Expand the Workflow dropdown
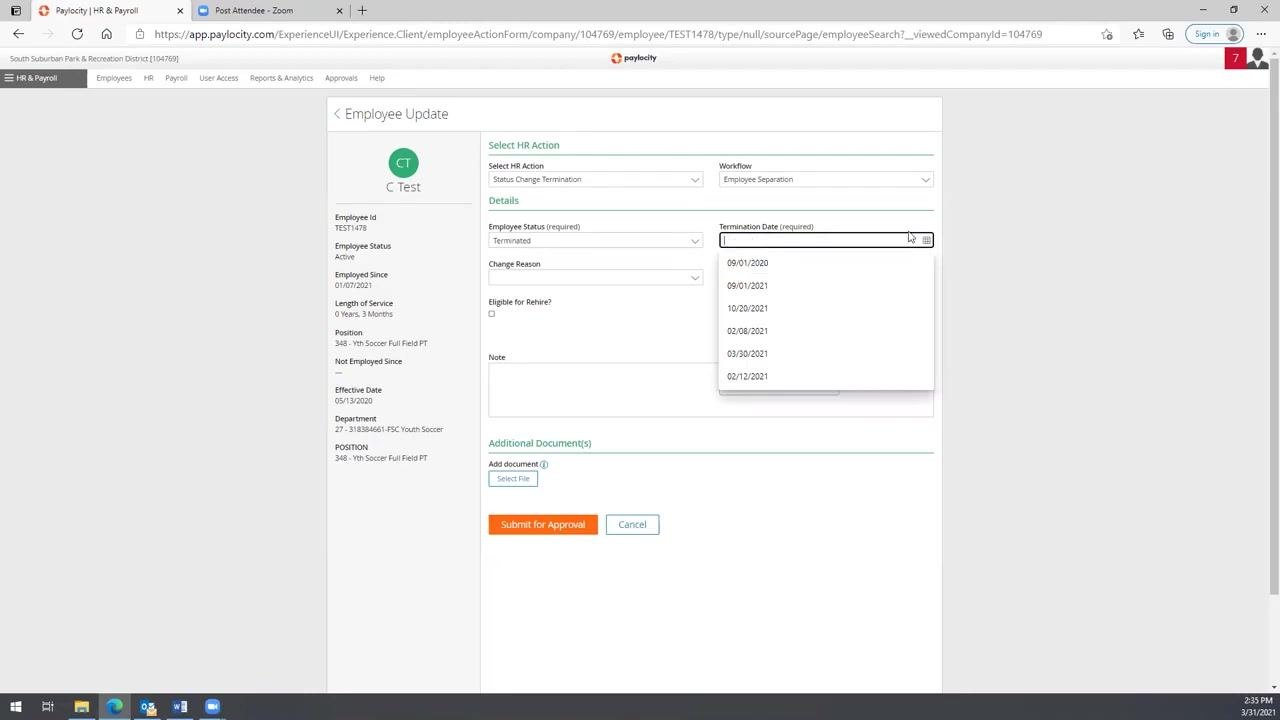The height and width of the screenshot is (720, 1280). [x=826, y=180]
